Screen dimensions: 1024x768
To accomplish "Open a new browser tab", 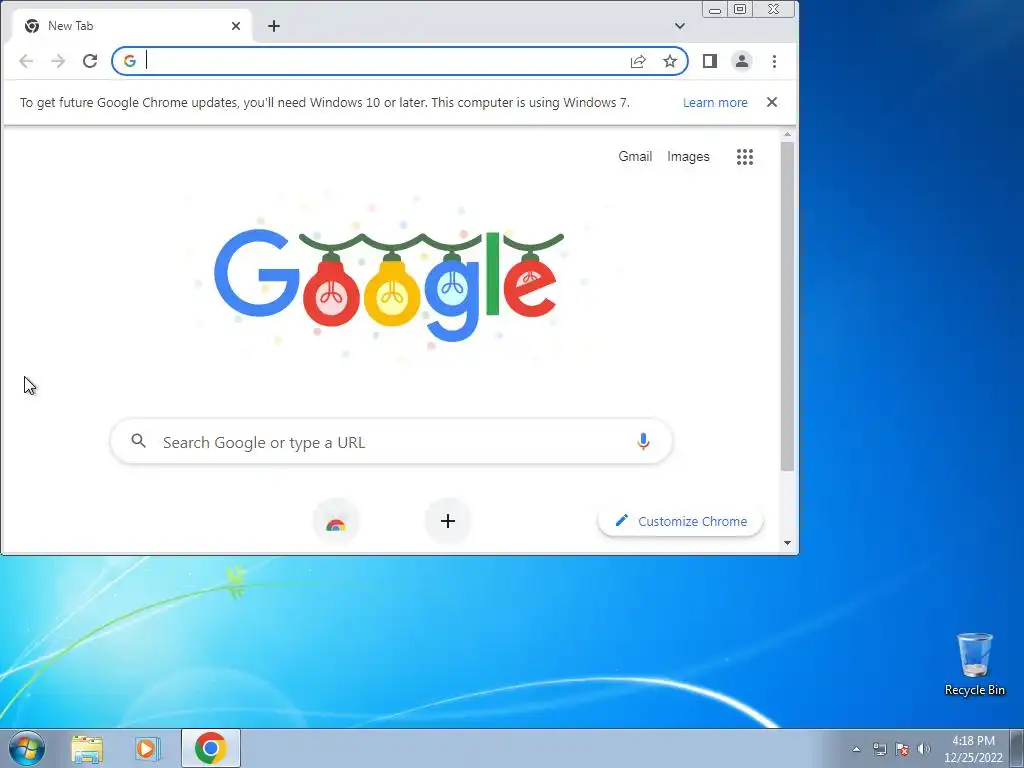I will pyautogui.click(x=274, y=26).
